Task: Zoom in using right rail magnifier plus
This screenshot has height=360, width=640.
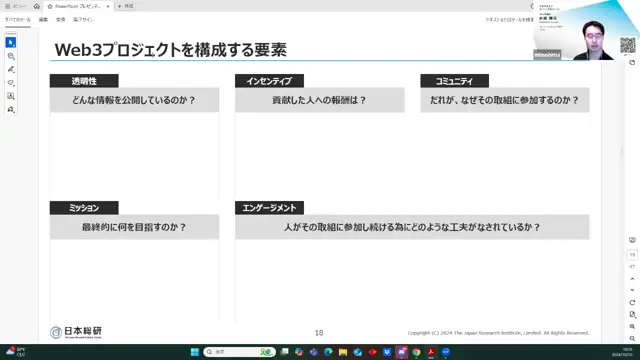Action: (x=632, y=327)
